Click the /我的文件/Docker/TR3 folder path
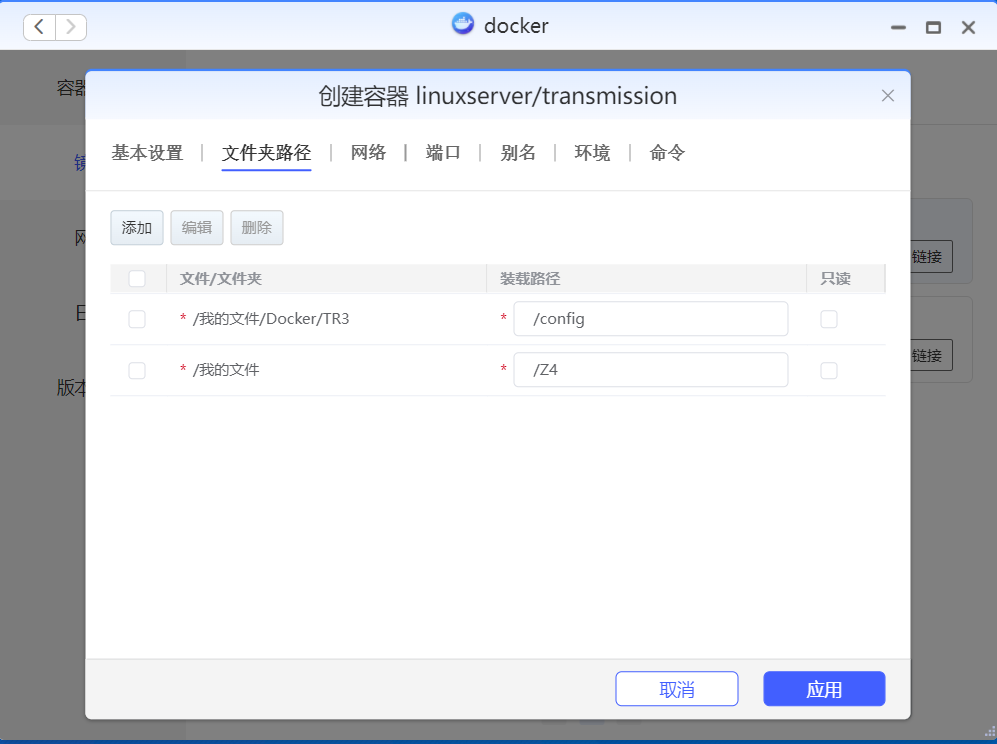The height and width of the screenshot is (744, 997). pyautogui.click(x=271, y=319)
